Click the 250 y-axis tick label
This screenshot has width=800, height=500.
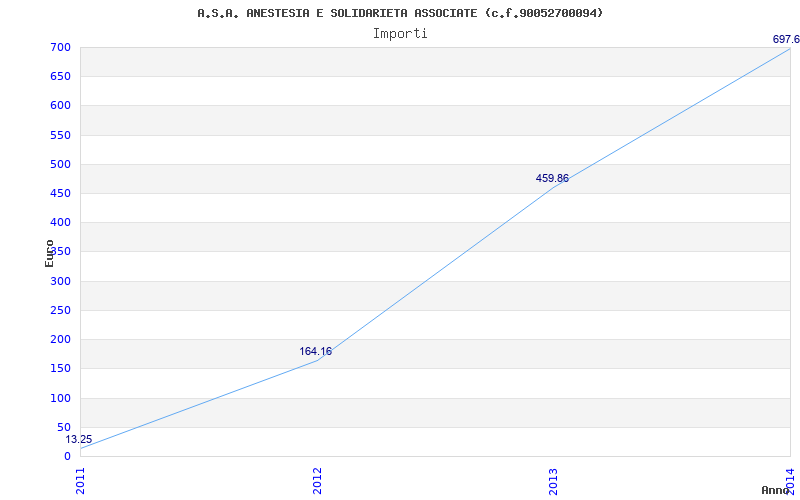61,310
